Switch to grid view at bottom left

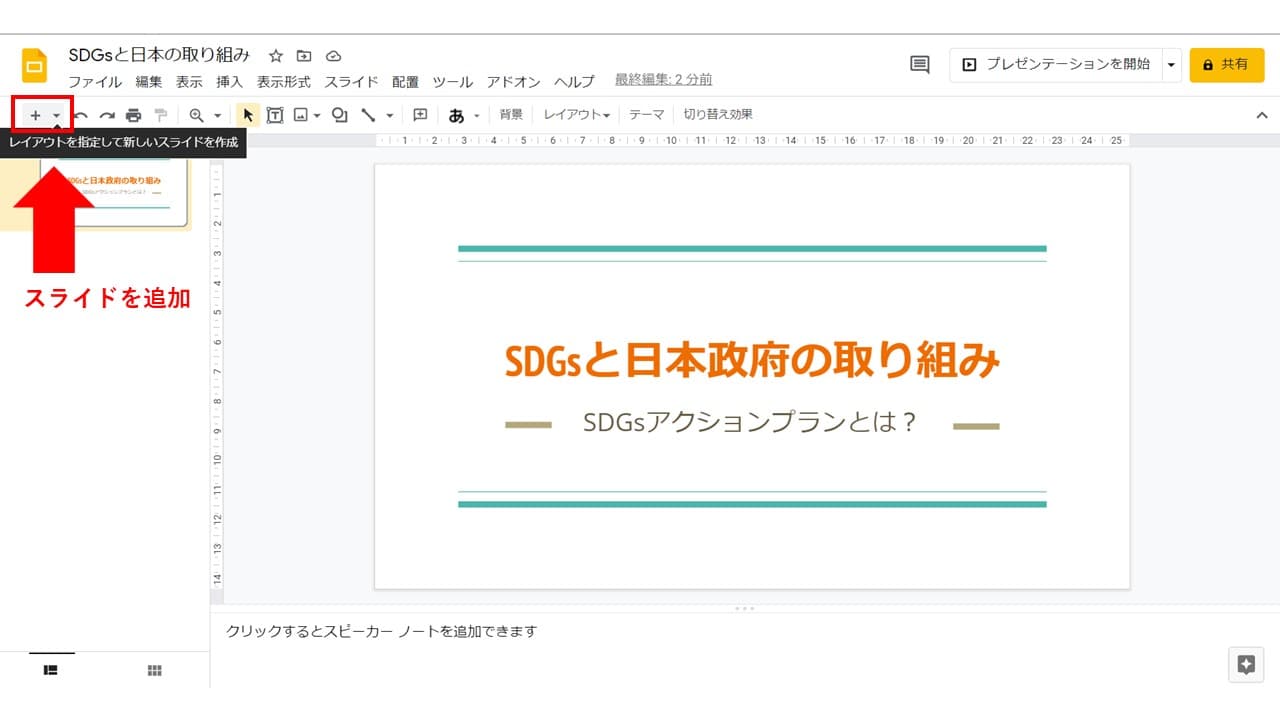[155, 670]
